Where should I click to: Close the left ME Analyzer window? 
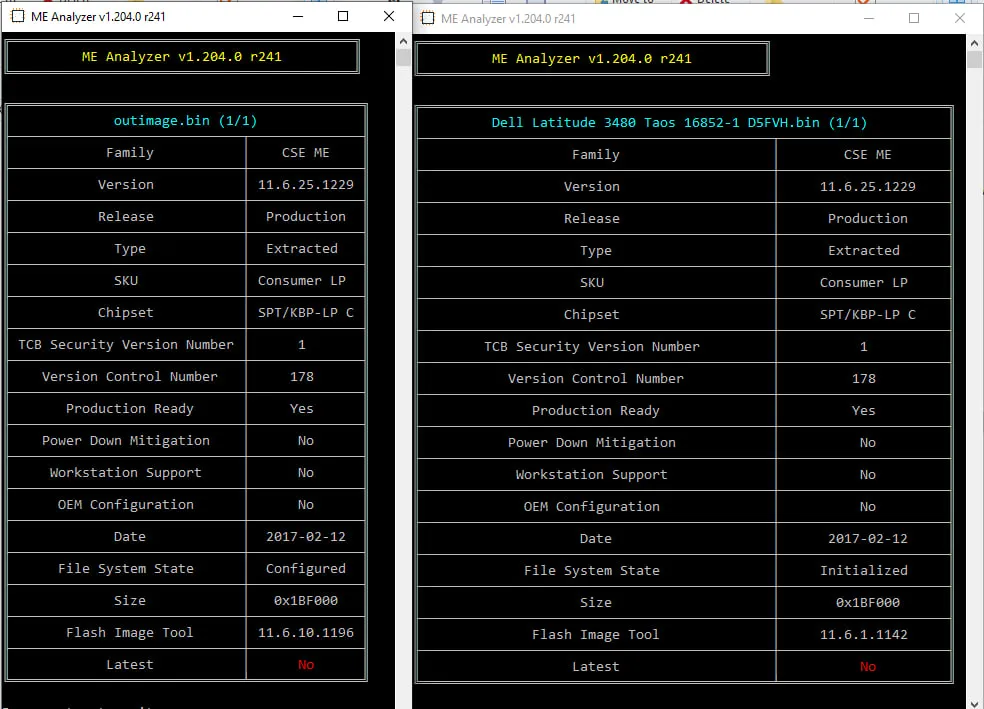389,16
